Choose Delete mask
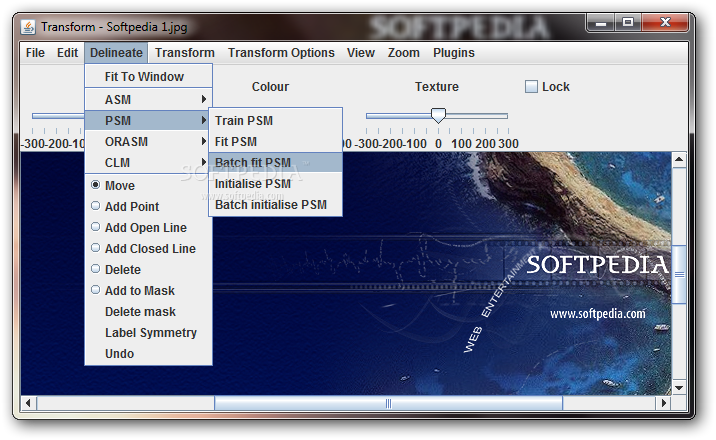 148,311
